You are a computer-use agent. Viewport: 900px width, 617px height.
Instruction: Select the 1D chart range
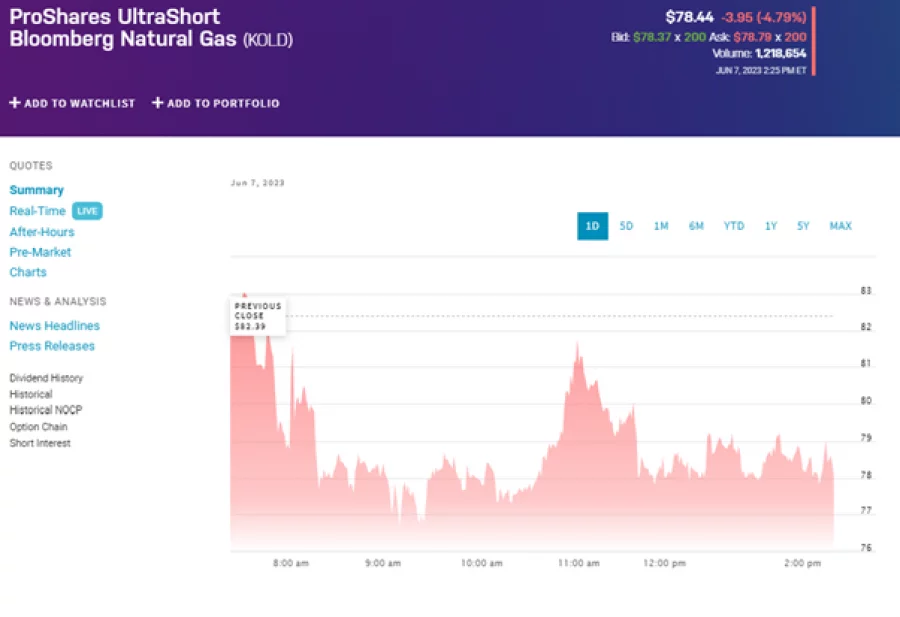(592, 226)
